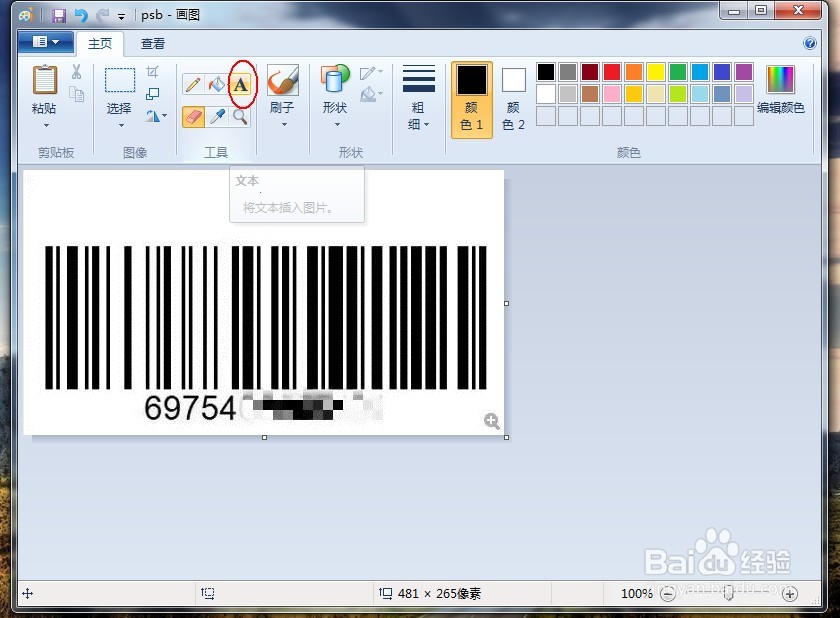Image resolution: width=840 pixels, height=618 pixels.
Task: Select the Pencil tool
Action: 193,85
